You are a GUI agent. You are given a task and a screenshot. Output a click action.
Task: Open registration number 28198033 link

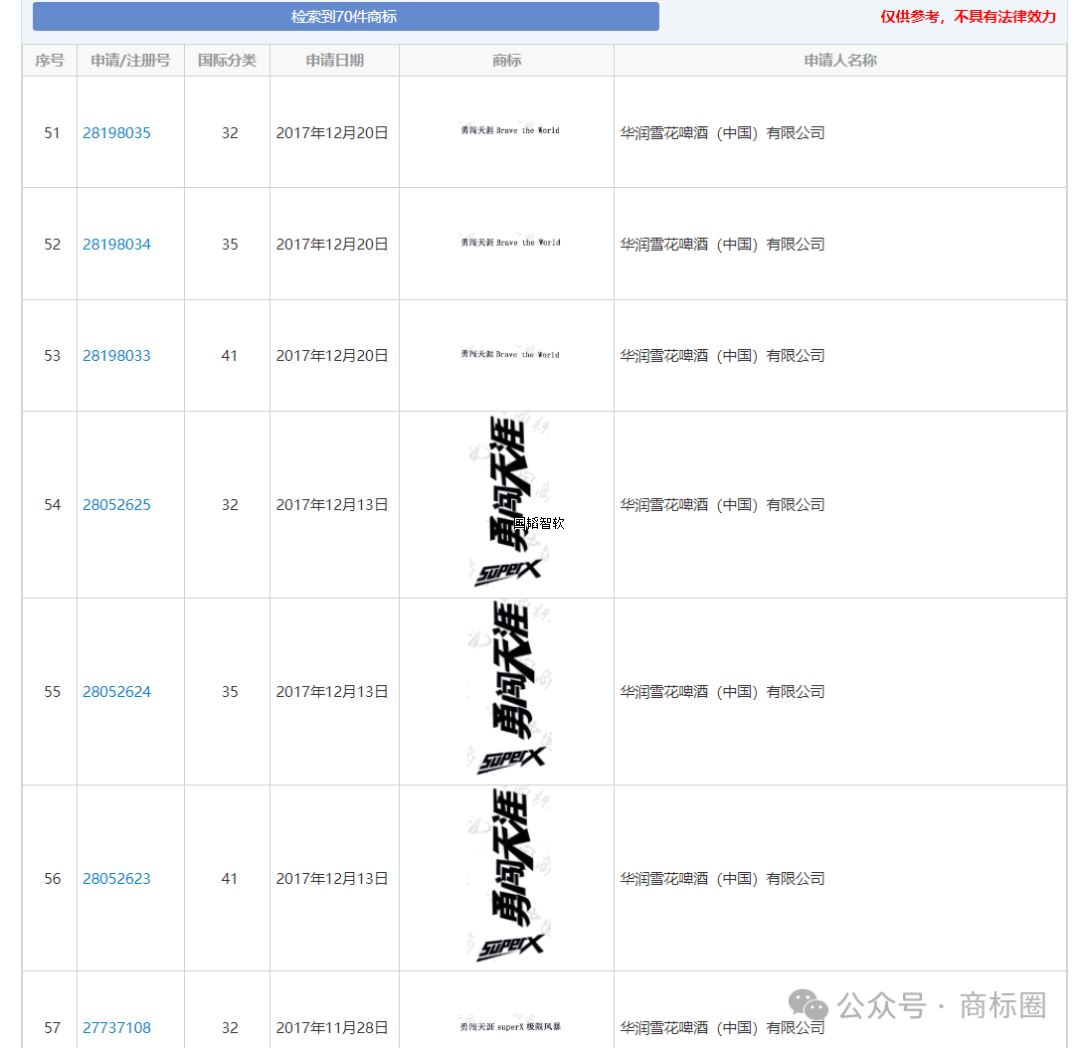point(116,356)
